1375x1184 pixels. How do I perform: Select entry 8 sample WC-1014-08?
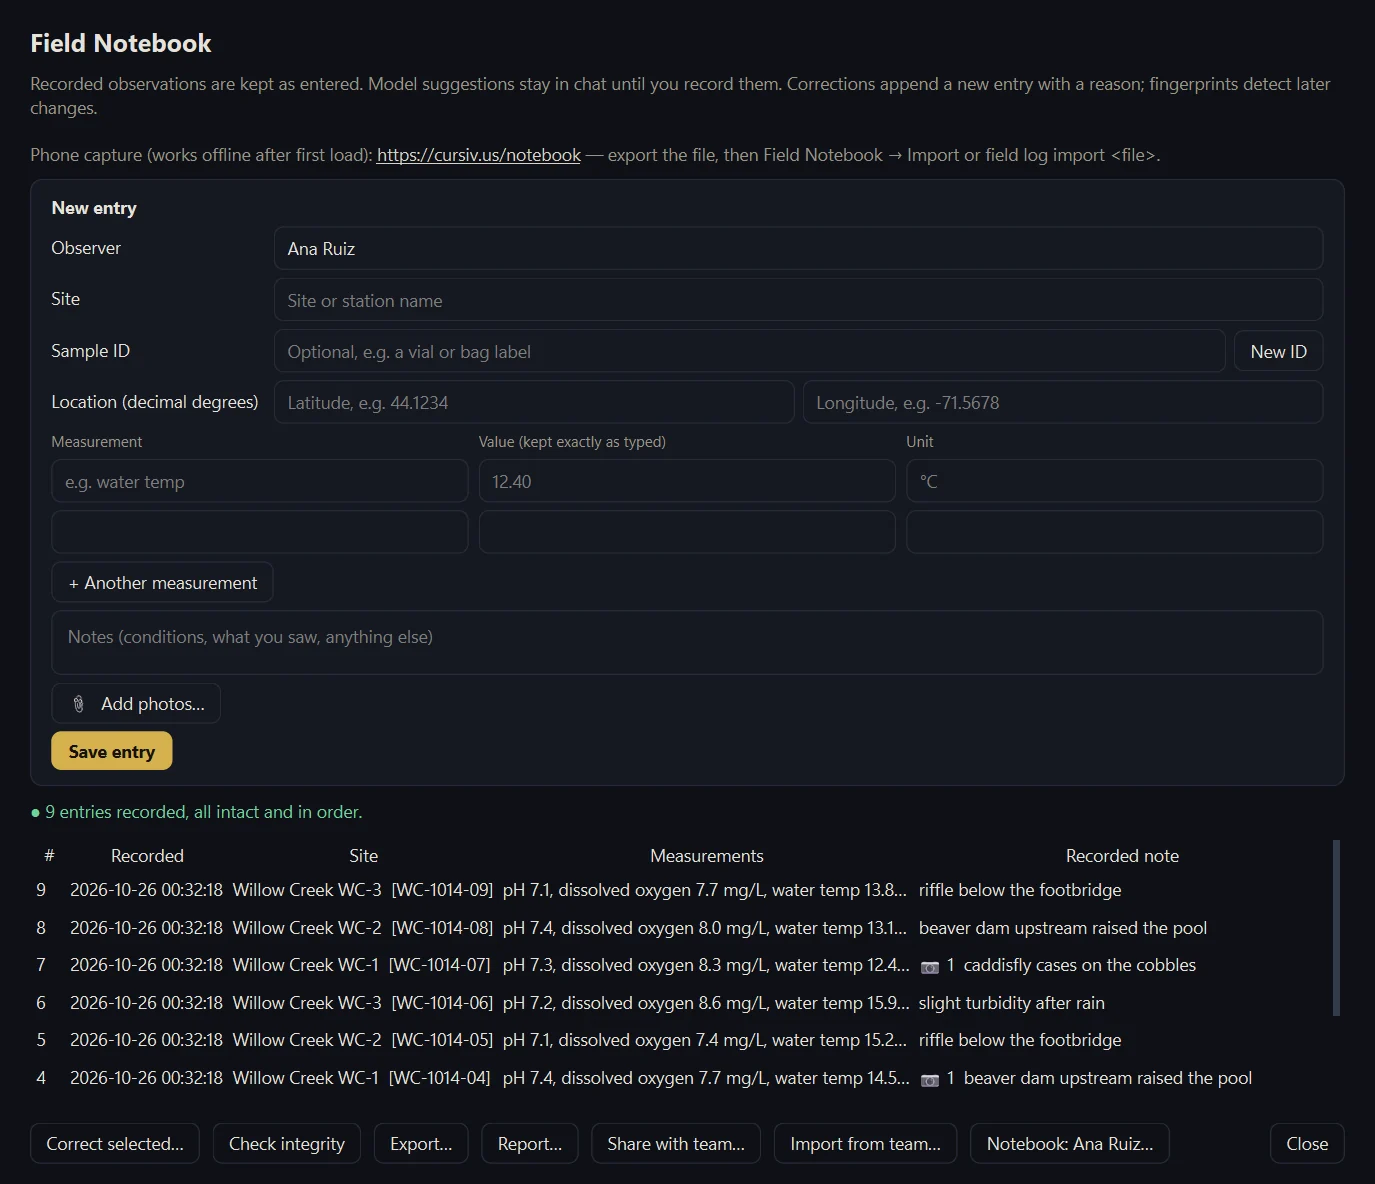[441, 928]
